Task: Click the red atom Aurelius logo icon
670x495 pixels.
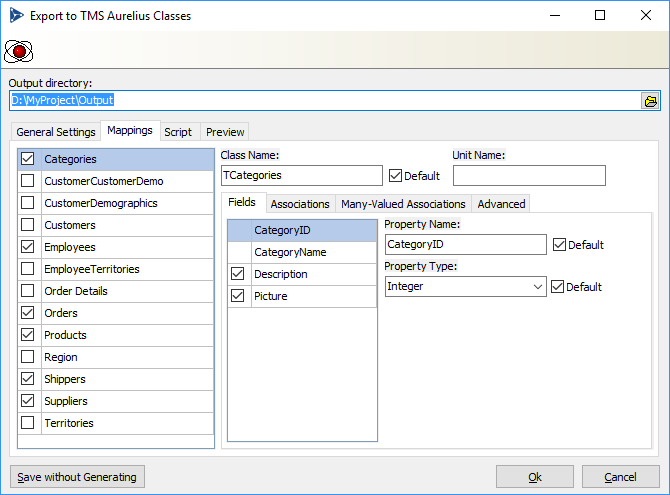Action: click(18, 51)
